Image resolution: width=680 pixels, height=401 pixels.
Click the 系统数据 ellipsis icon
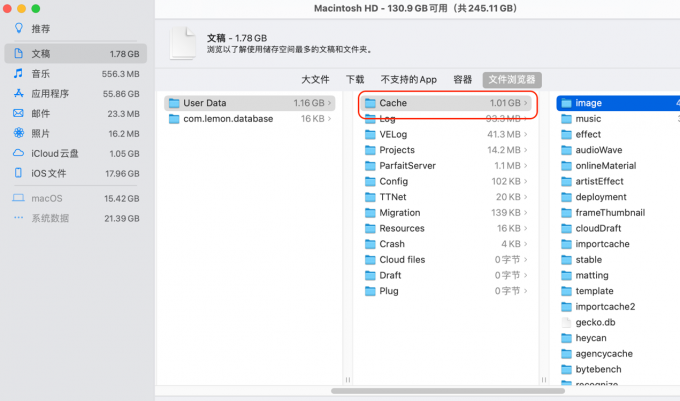[18, 218]
